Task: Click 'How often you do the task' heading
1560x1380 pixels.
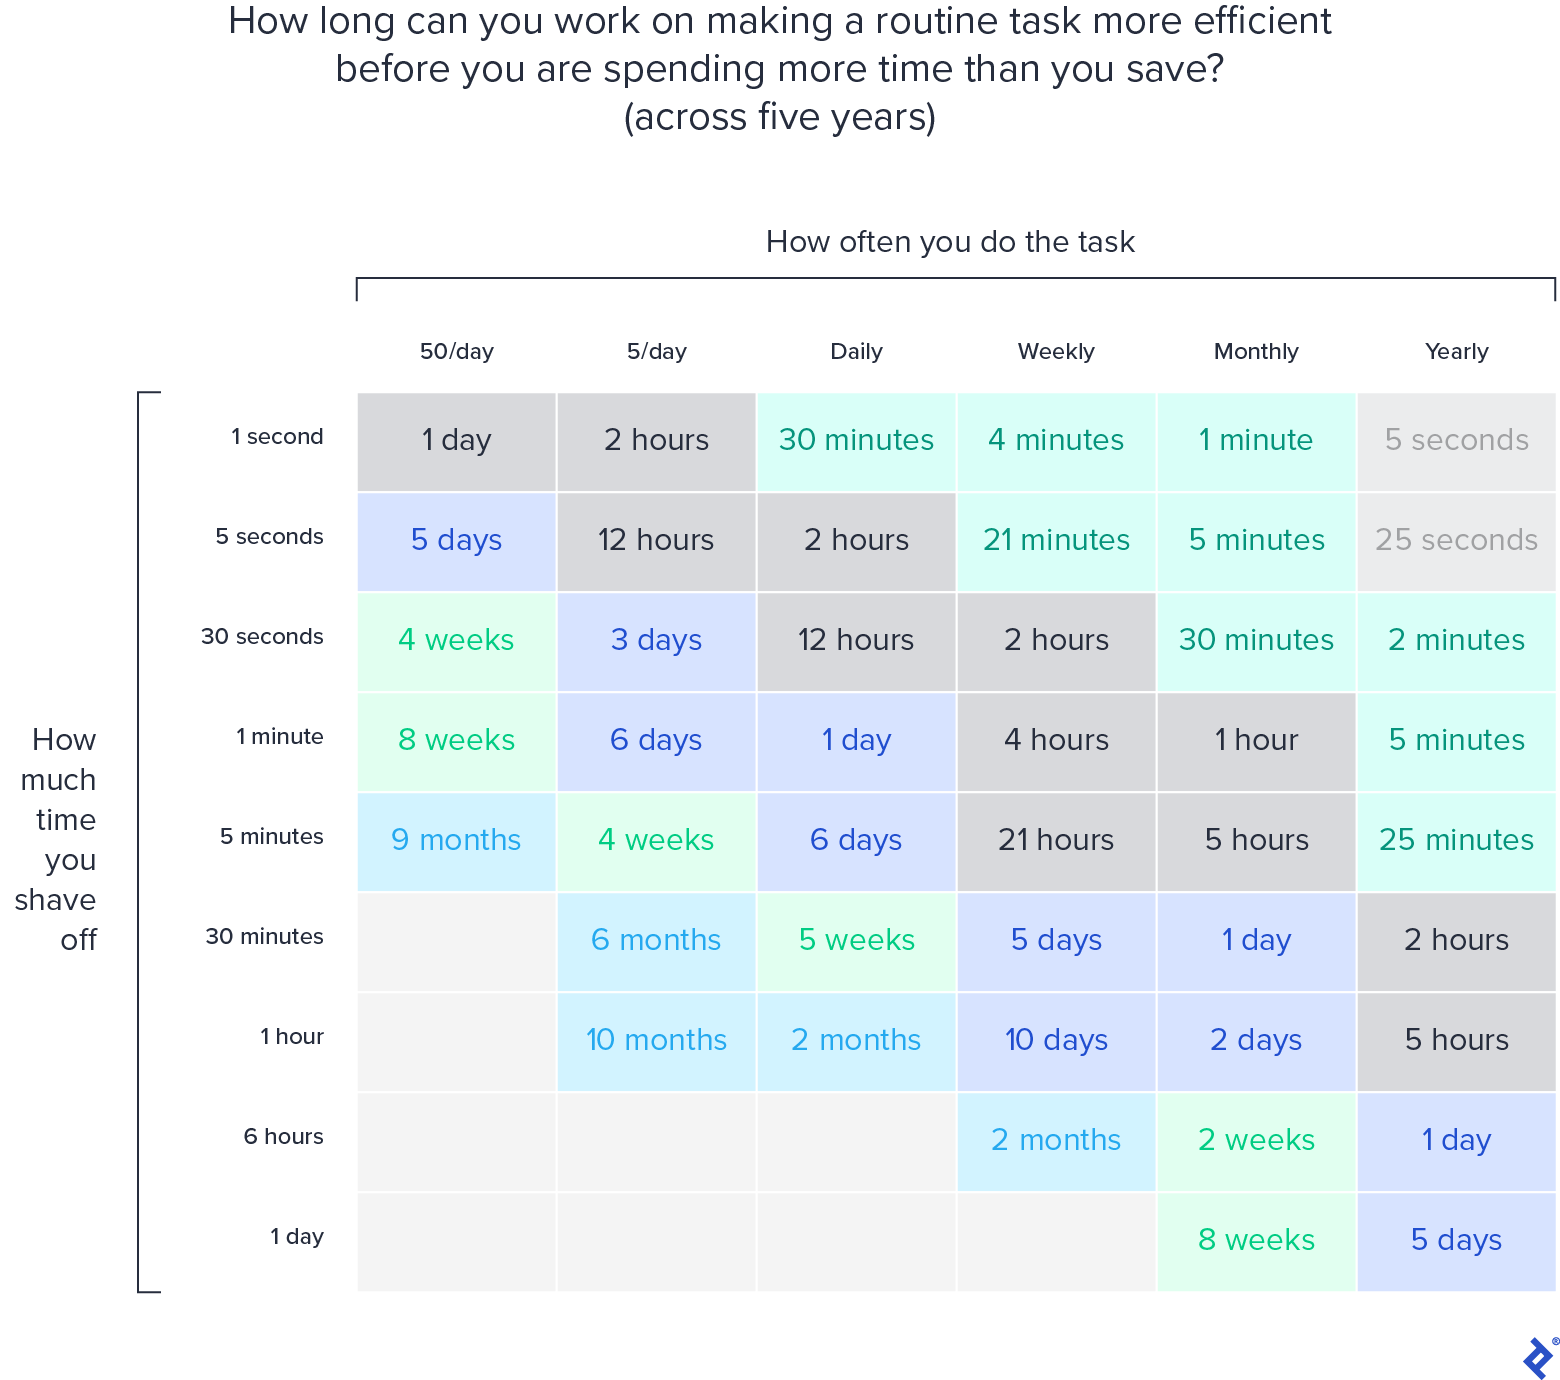Action: (950, 242)
